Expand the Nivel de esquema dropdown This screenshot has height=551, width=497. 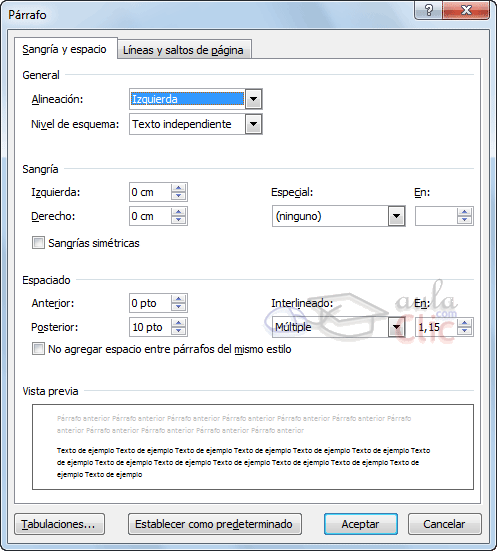[x=253, y=124]
